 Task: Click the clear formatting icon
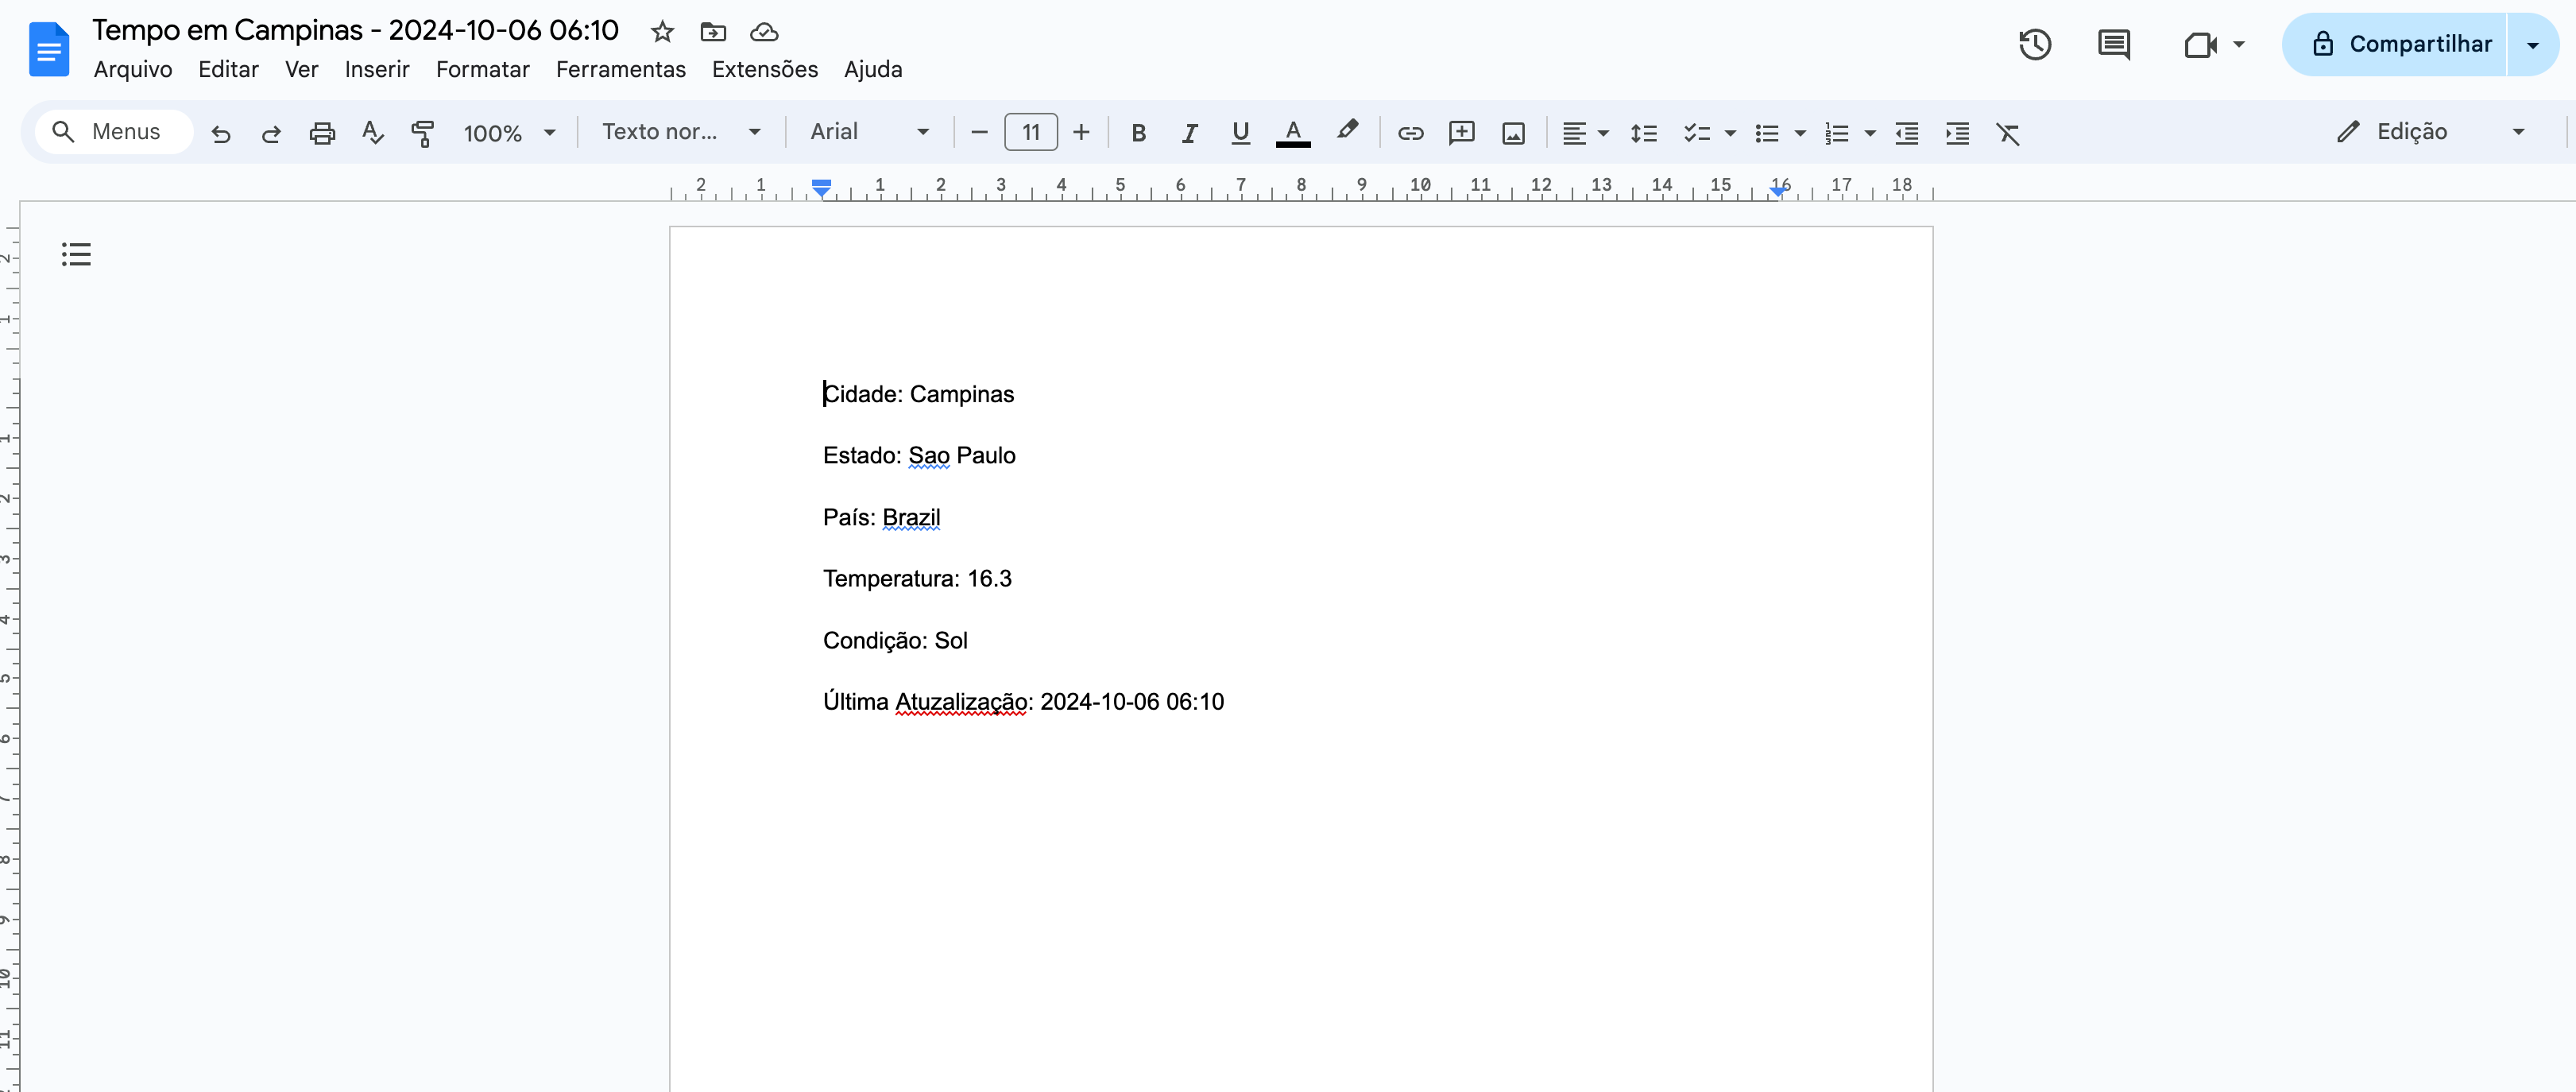click(2008, 133)
